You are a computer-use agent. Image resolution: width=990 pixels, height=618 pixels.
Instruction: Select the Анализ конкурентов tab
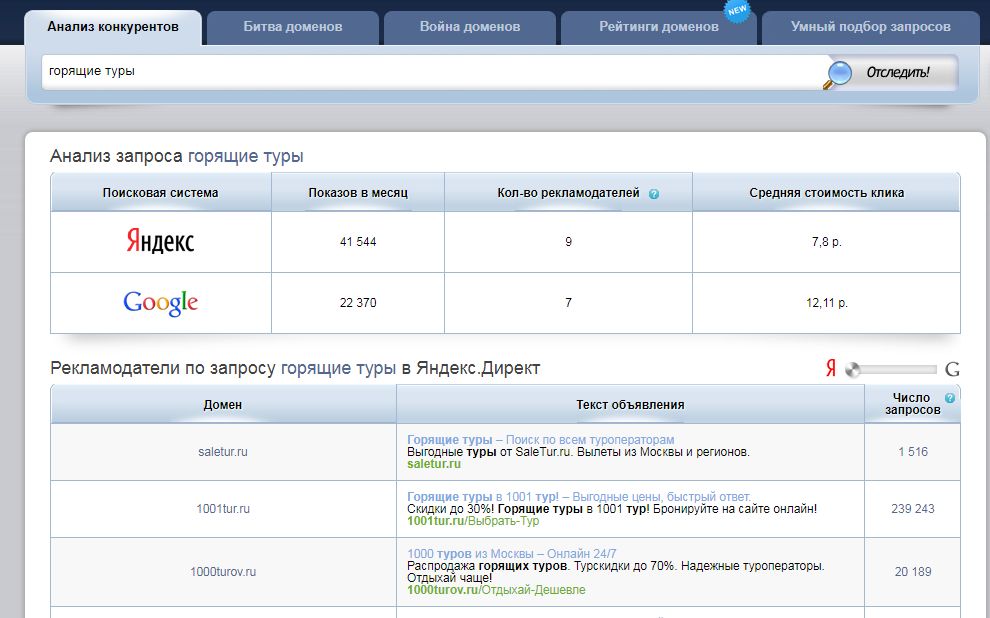pyautogui.click(x=113, y=27)
